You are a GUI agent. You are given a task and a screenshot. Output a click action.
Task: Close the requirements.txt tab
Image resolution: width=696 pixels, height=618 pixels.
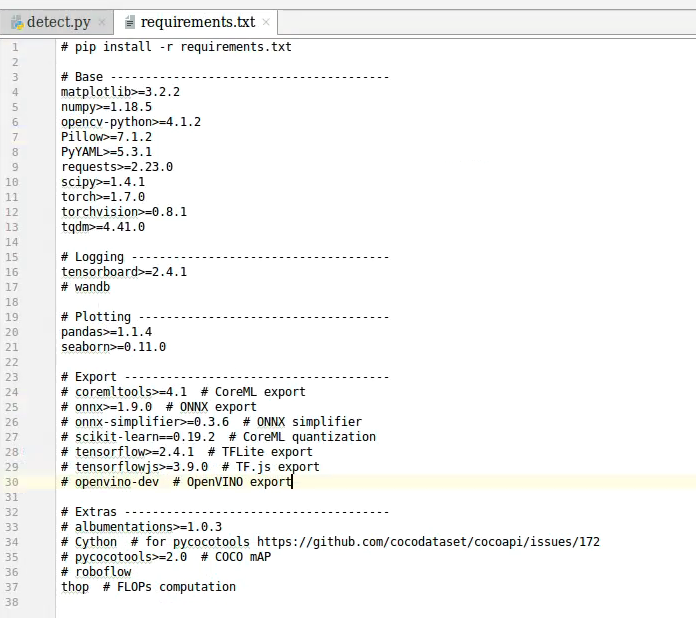(x=266, y=22)
